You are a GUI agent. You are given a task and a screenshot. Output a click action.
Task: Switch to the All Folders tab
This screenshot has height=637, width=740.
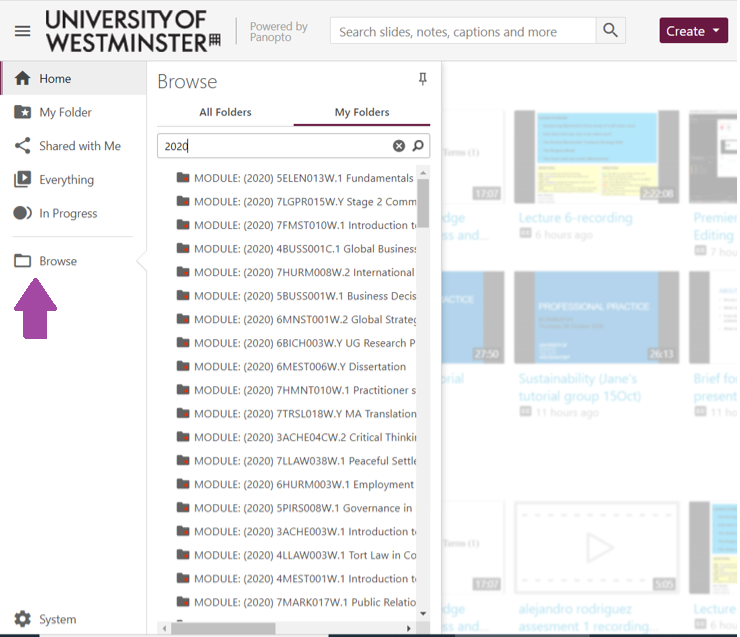click(x=225, y=112)
